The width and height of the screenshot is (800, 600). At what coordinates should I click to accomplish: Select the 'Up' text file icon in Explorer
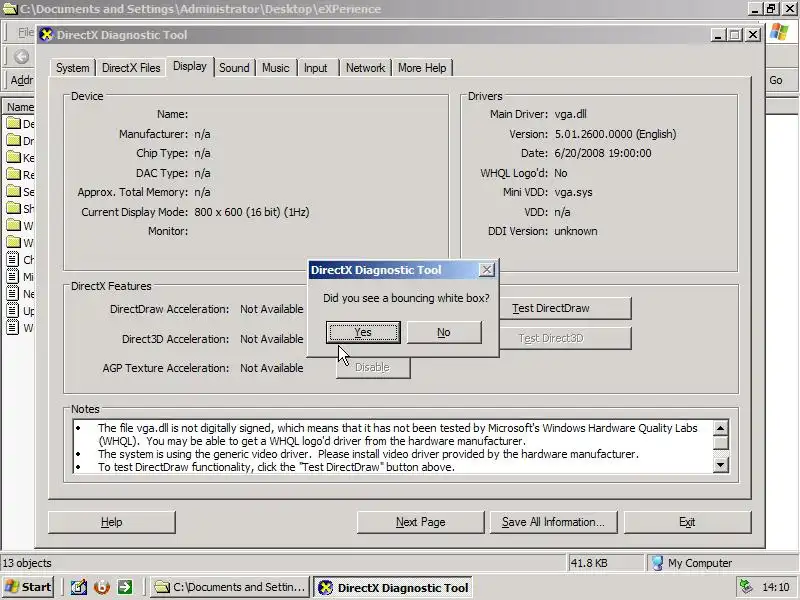(x=13, y=310)
